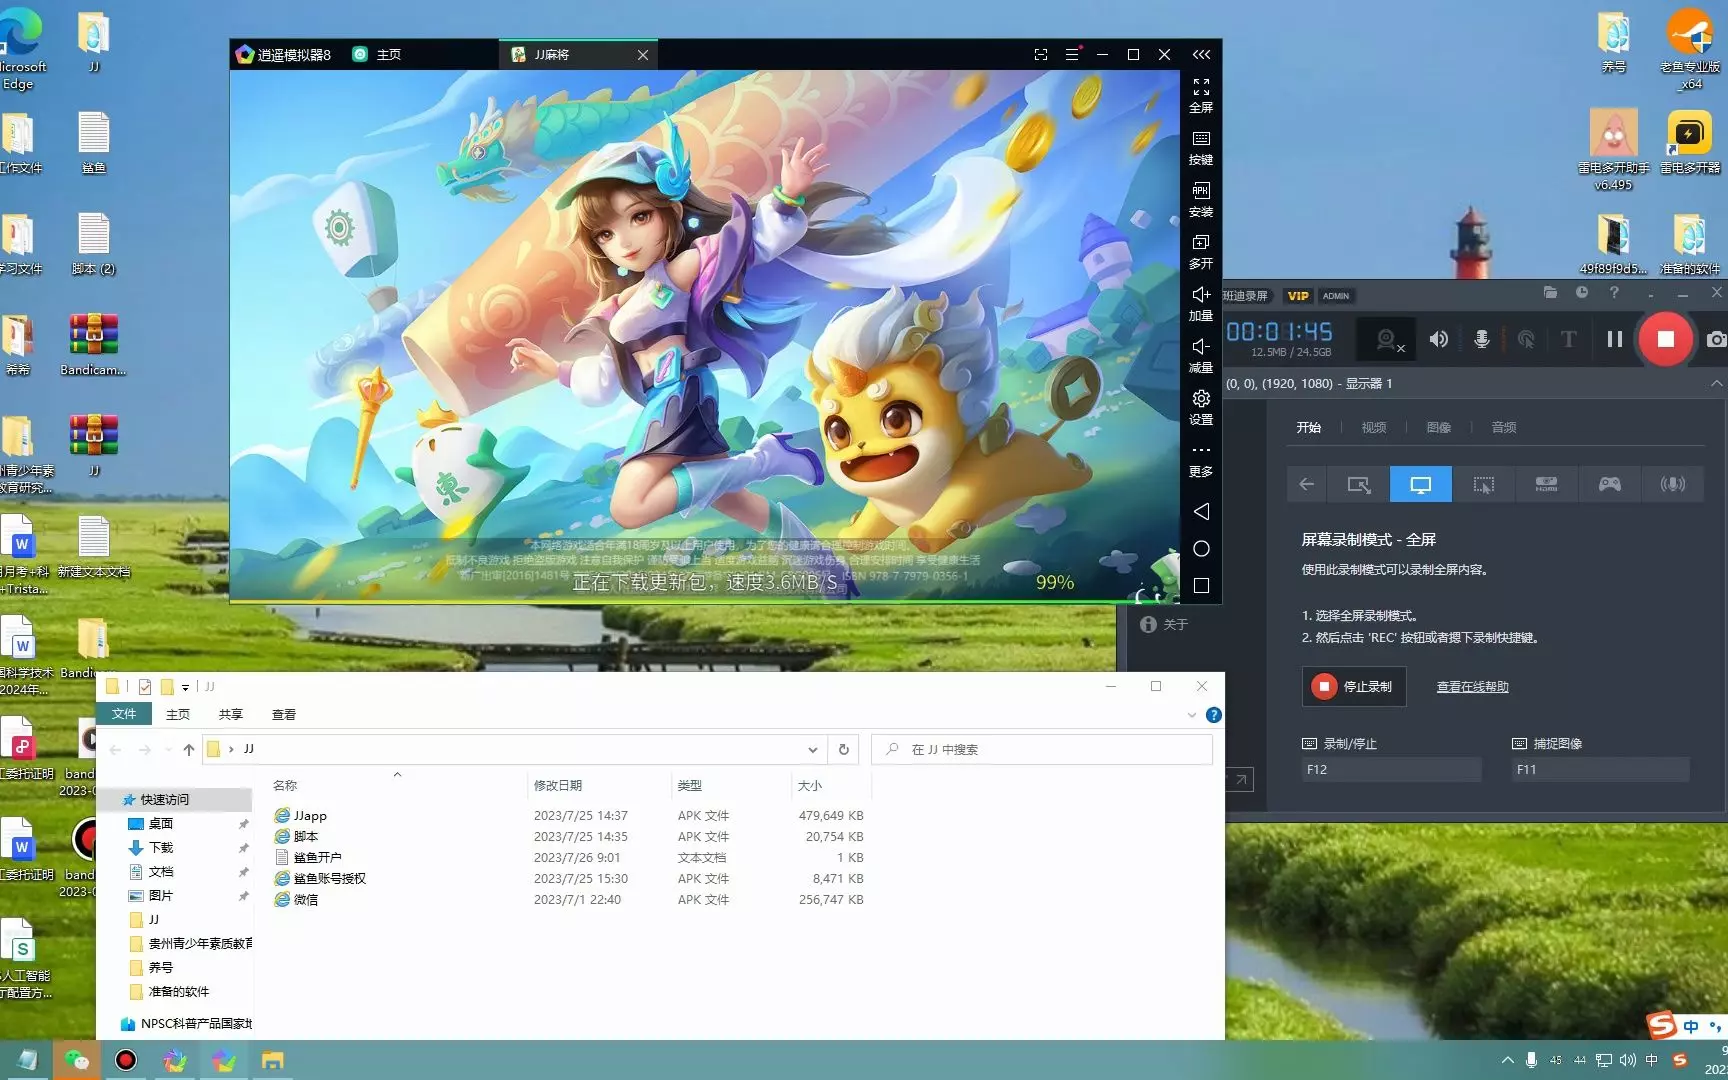Viewport: 1728px width, 1080px height.
Task: Select Bandicam around-mouse recording mode
Action: pos(1484,485)
